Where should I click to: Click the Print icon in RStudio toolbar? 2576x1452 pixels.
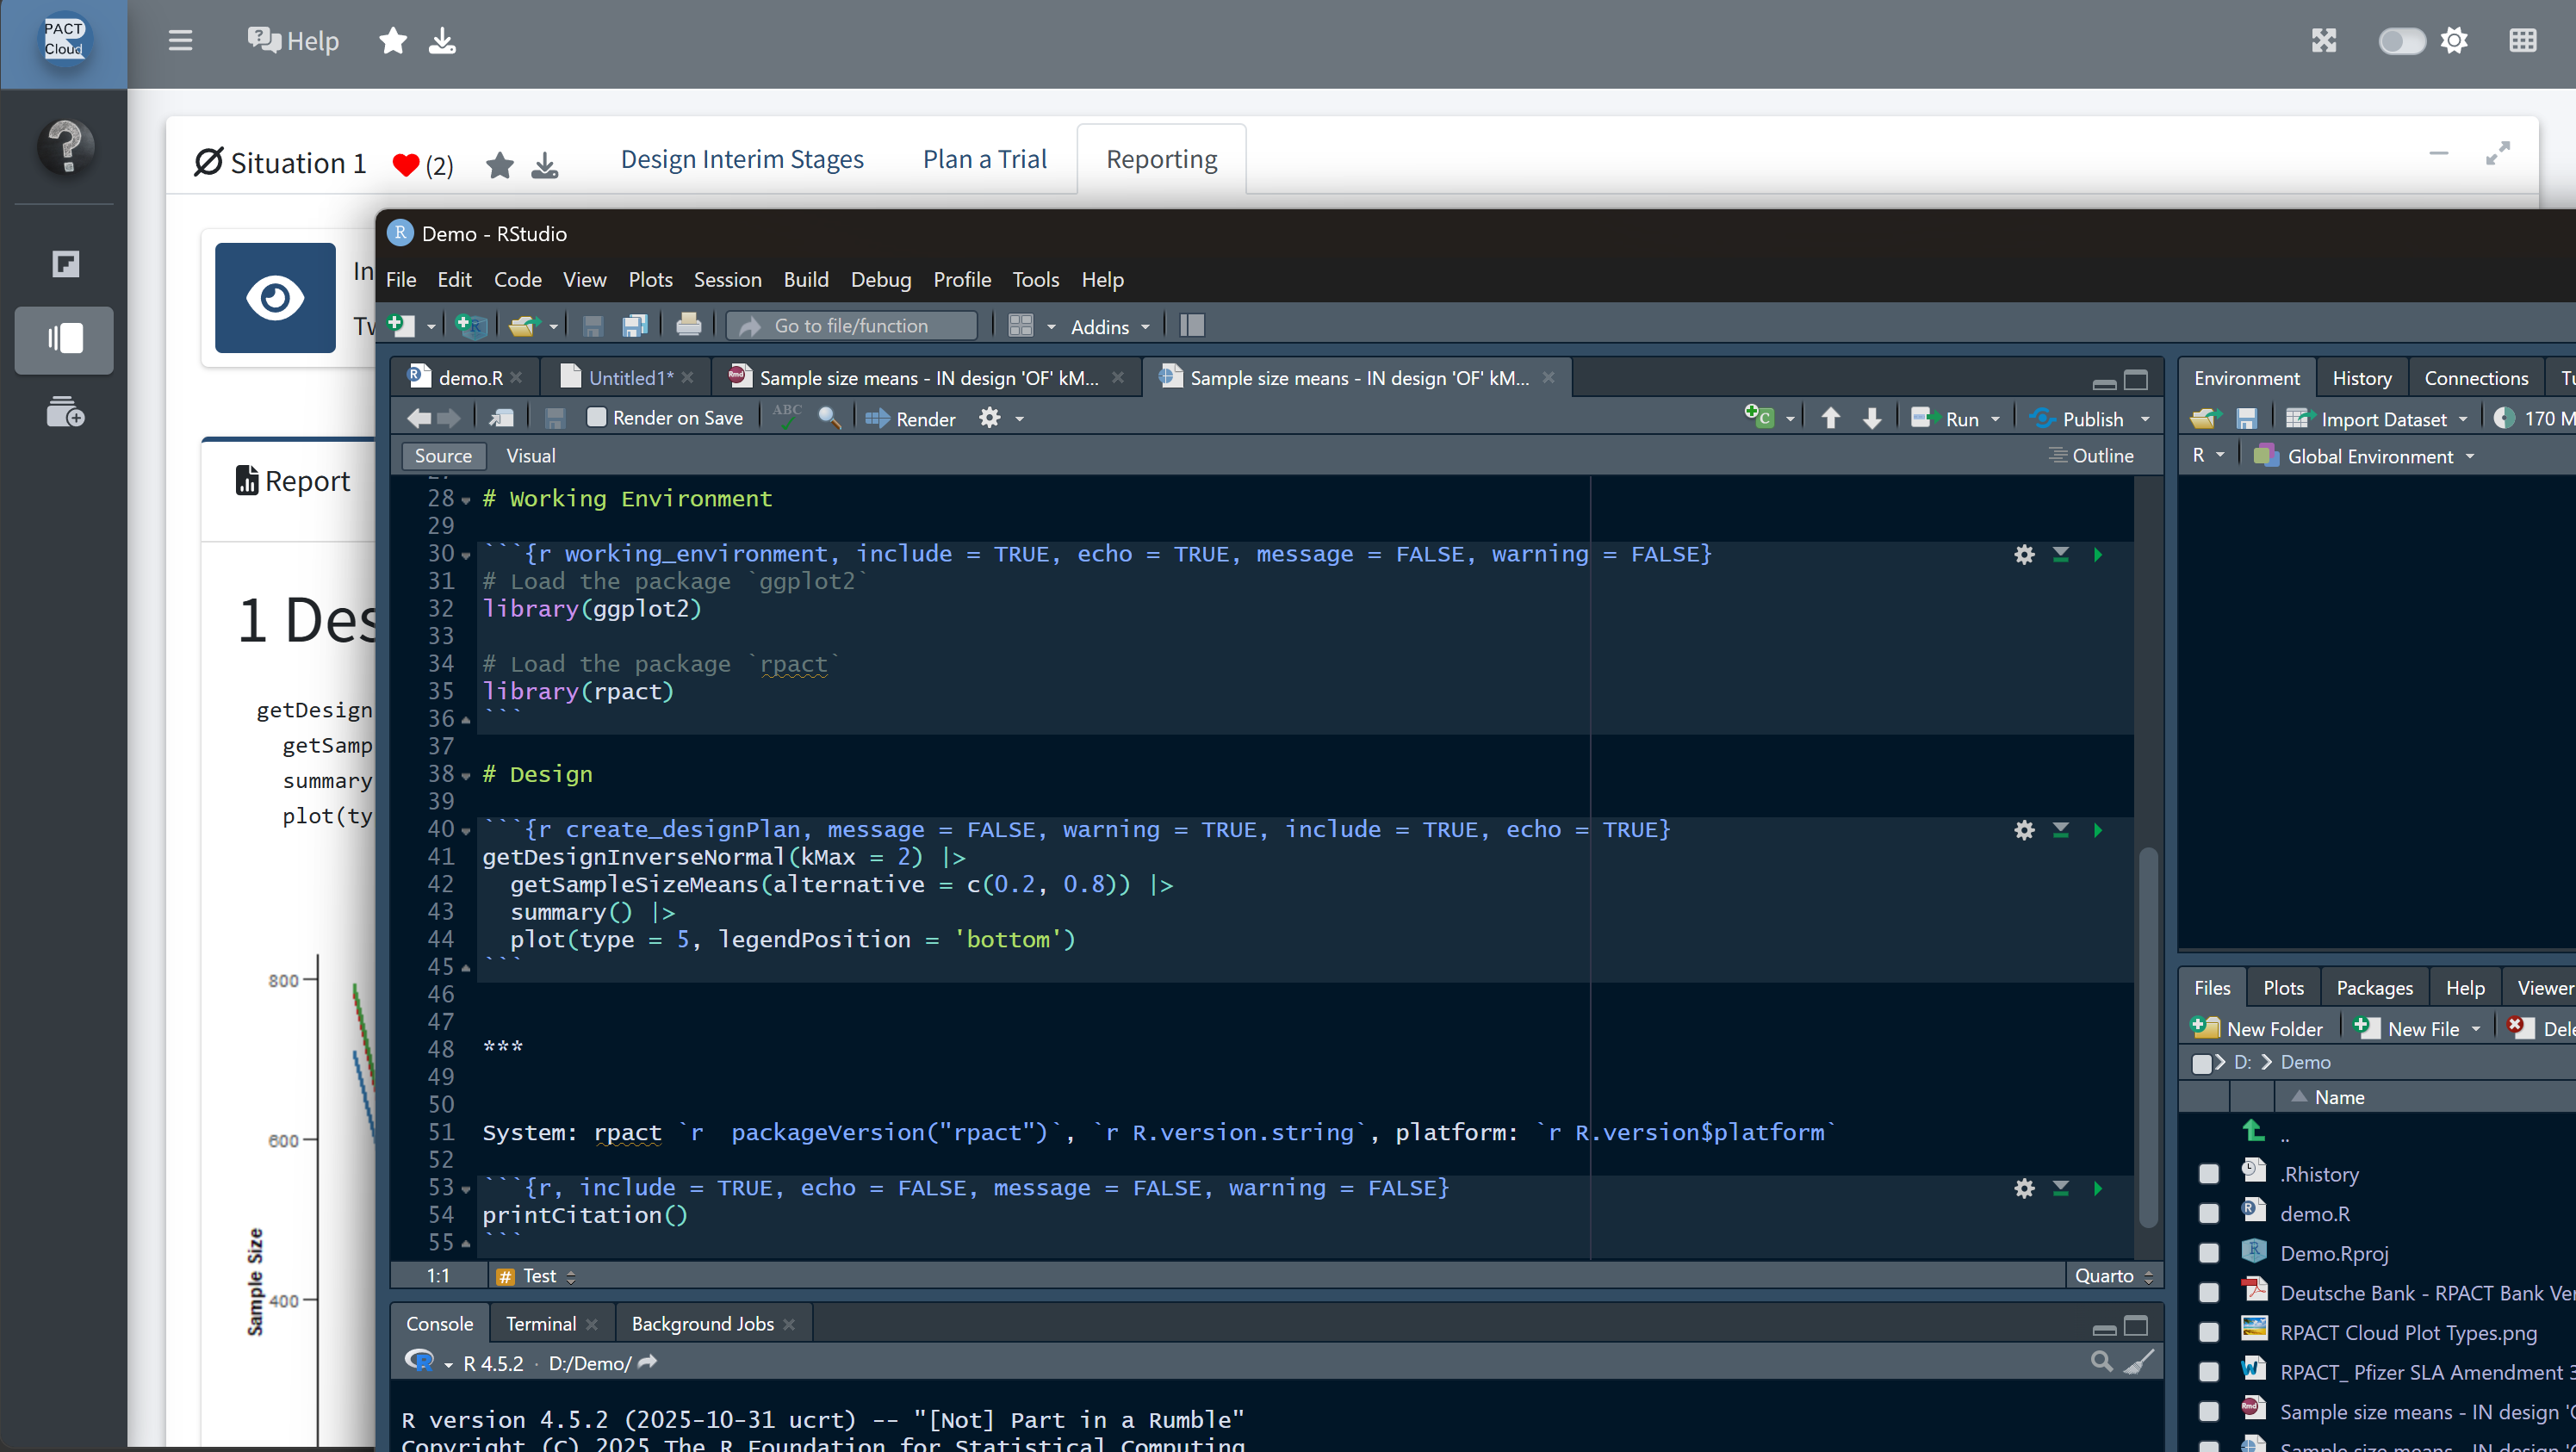click(x=688, y=326)
